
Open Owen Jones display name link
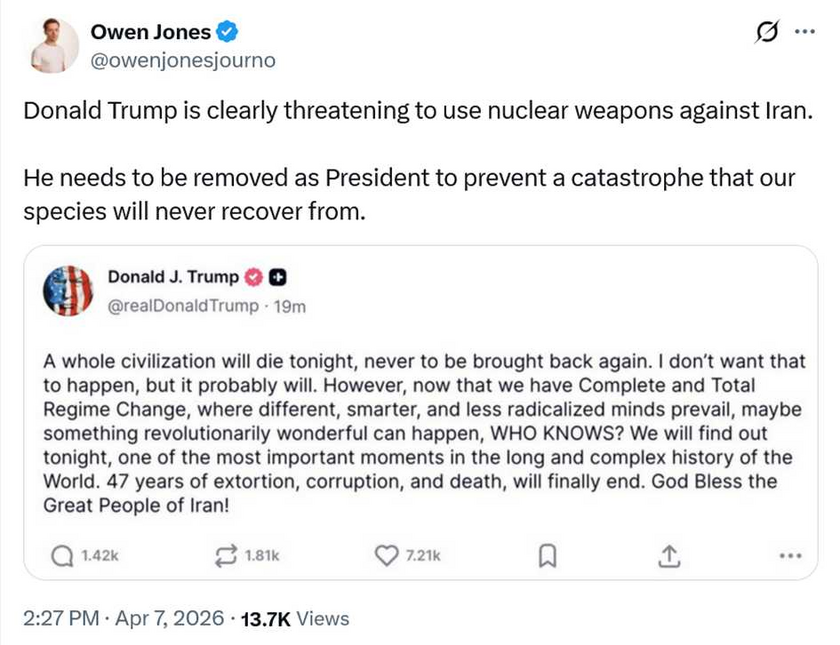tap(150, 32)
